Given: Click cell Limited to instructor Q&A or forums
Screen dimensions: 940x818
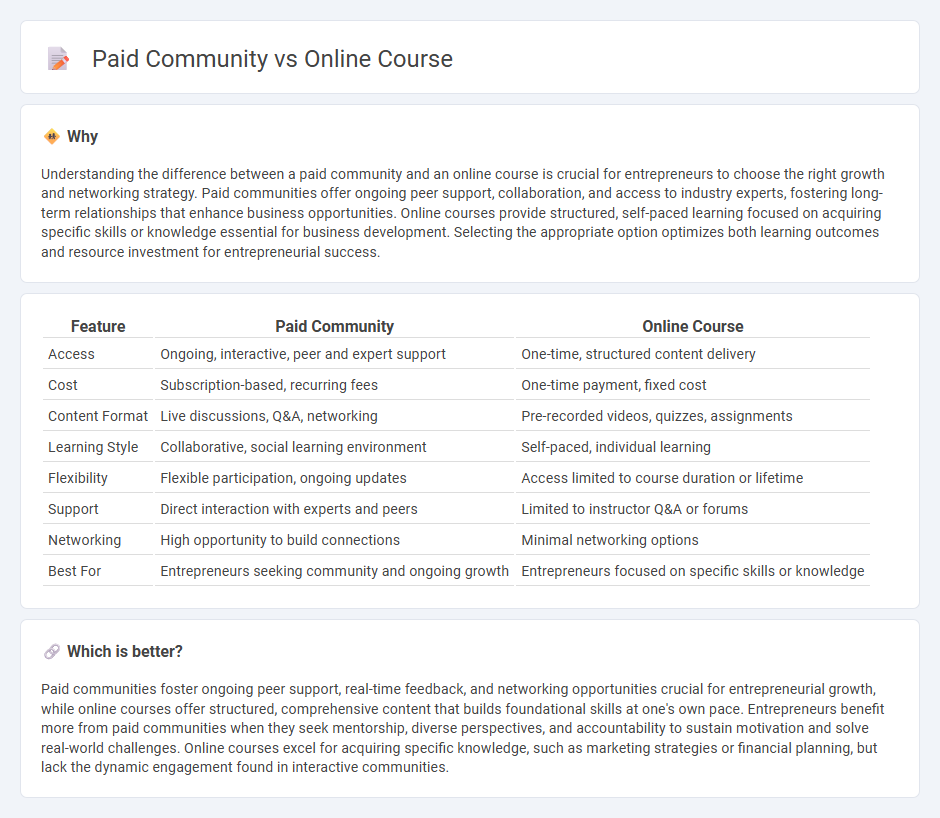Looking at the screenshot, I should coord(692,509).
